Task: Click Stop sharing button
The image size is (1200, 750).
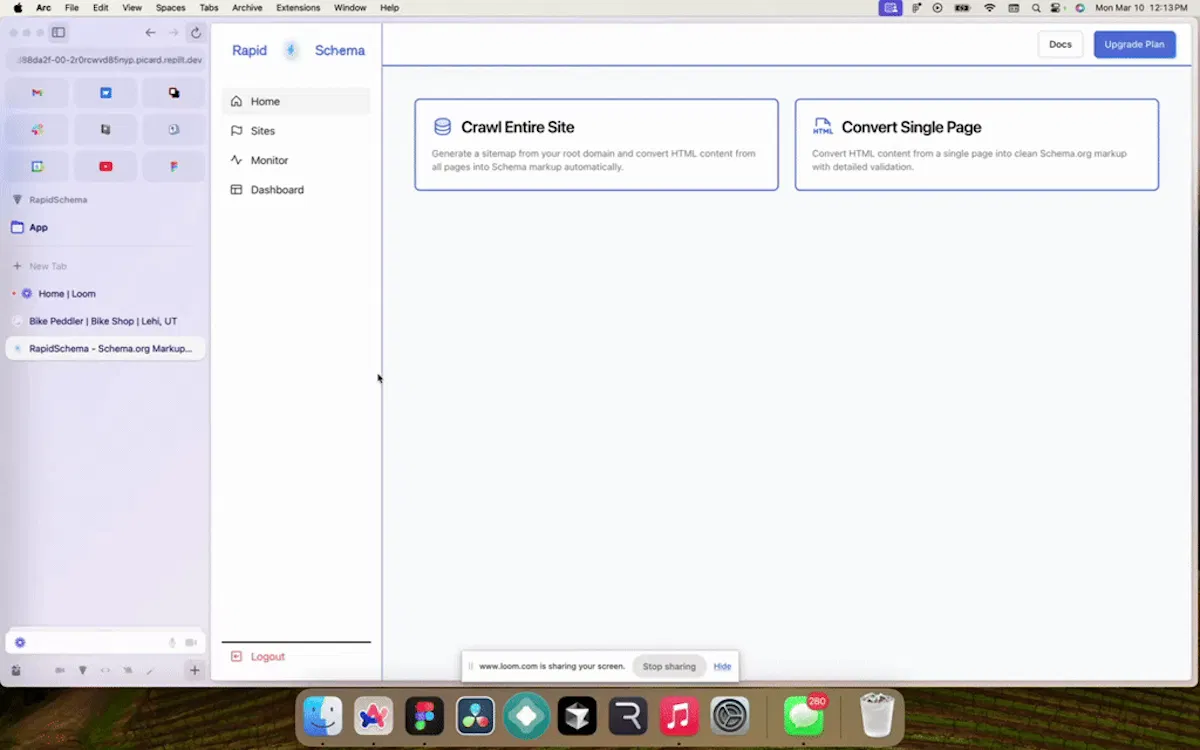Action: [669, 666]
